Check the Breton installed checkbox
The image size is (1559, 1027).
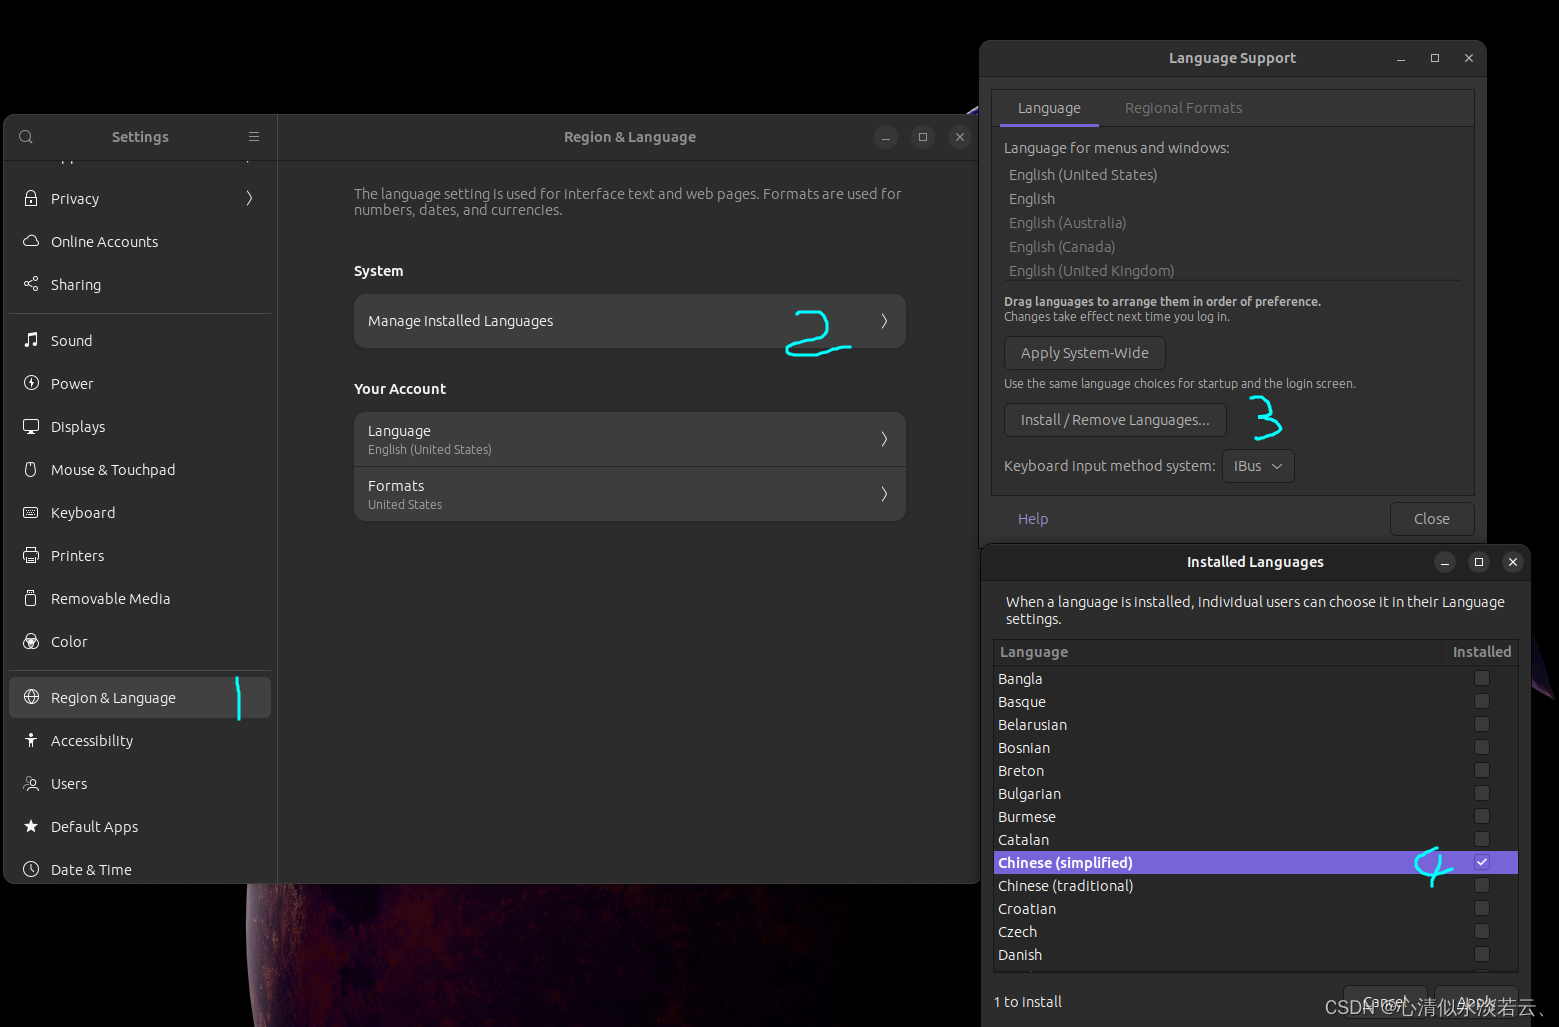(1482, 770)
